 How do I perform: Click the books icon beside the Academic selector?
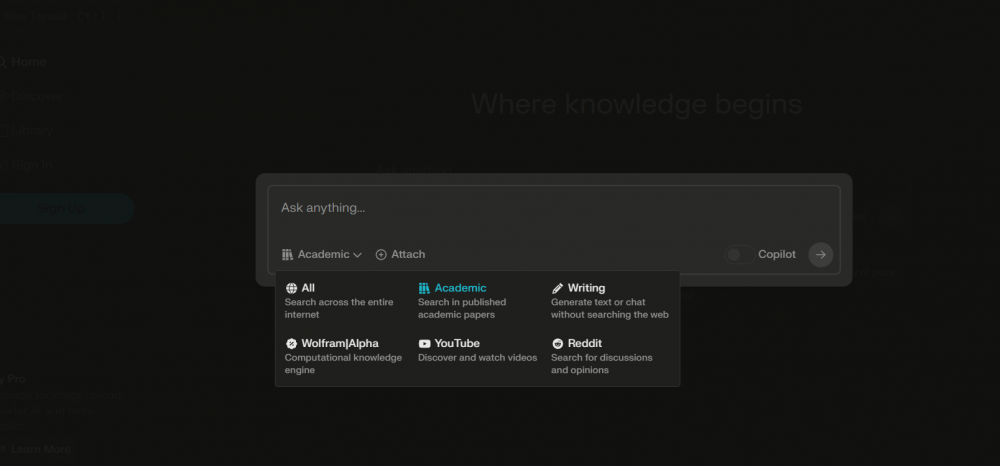click(287, 255)
